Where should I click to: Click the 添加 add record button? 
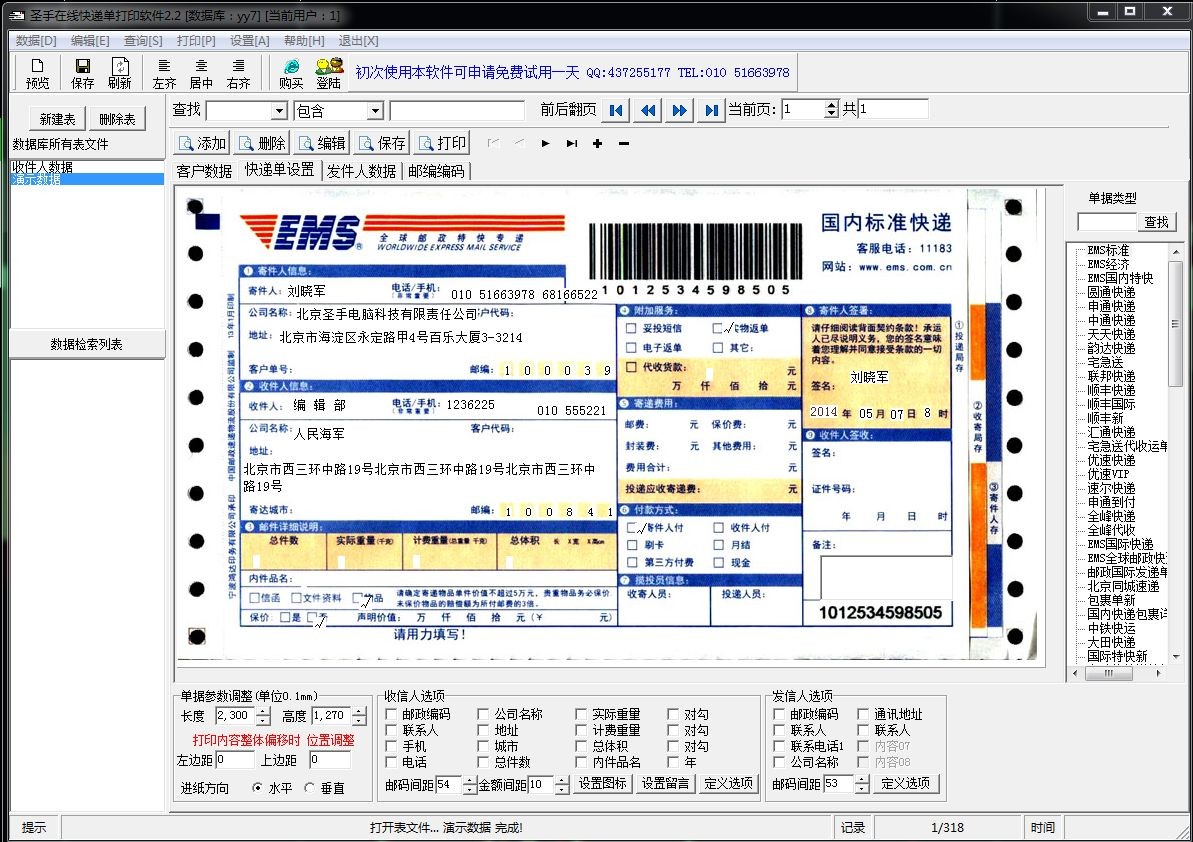(x=202, y=143)
